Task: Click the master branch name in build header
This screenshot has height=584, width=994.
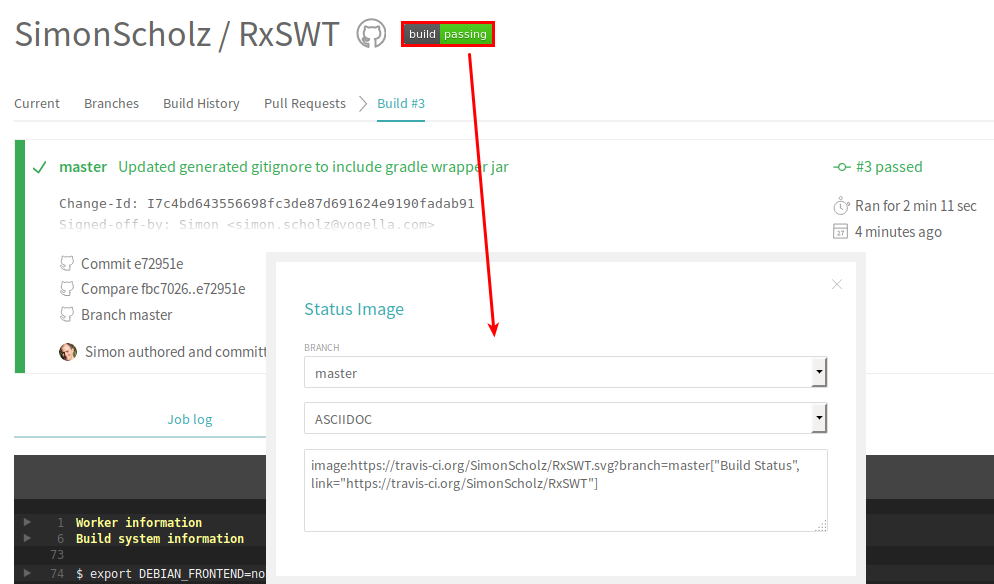Action: pos(83,167)
